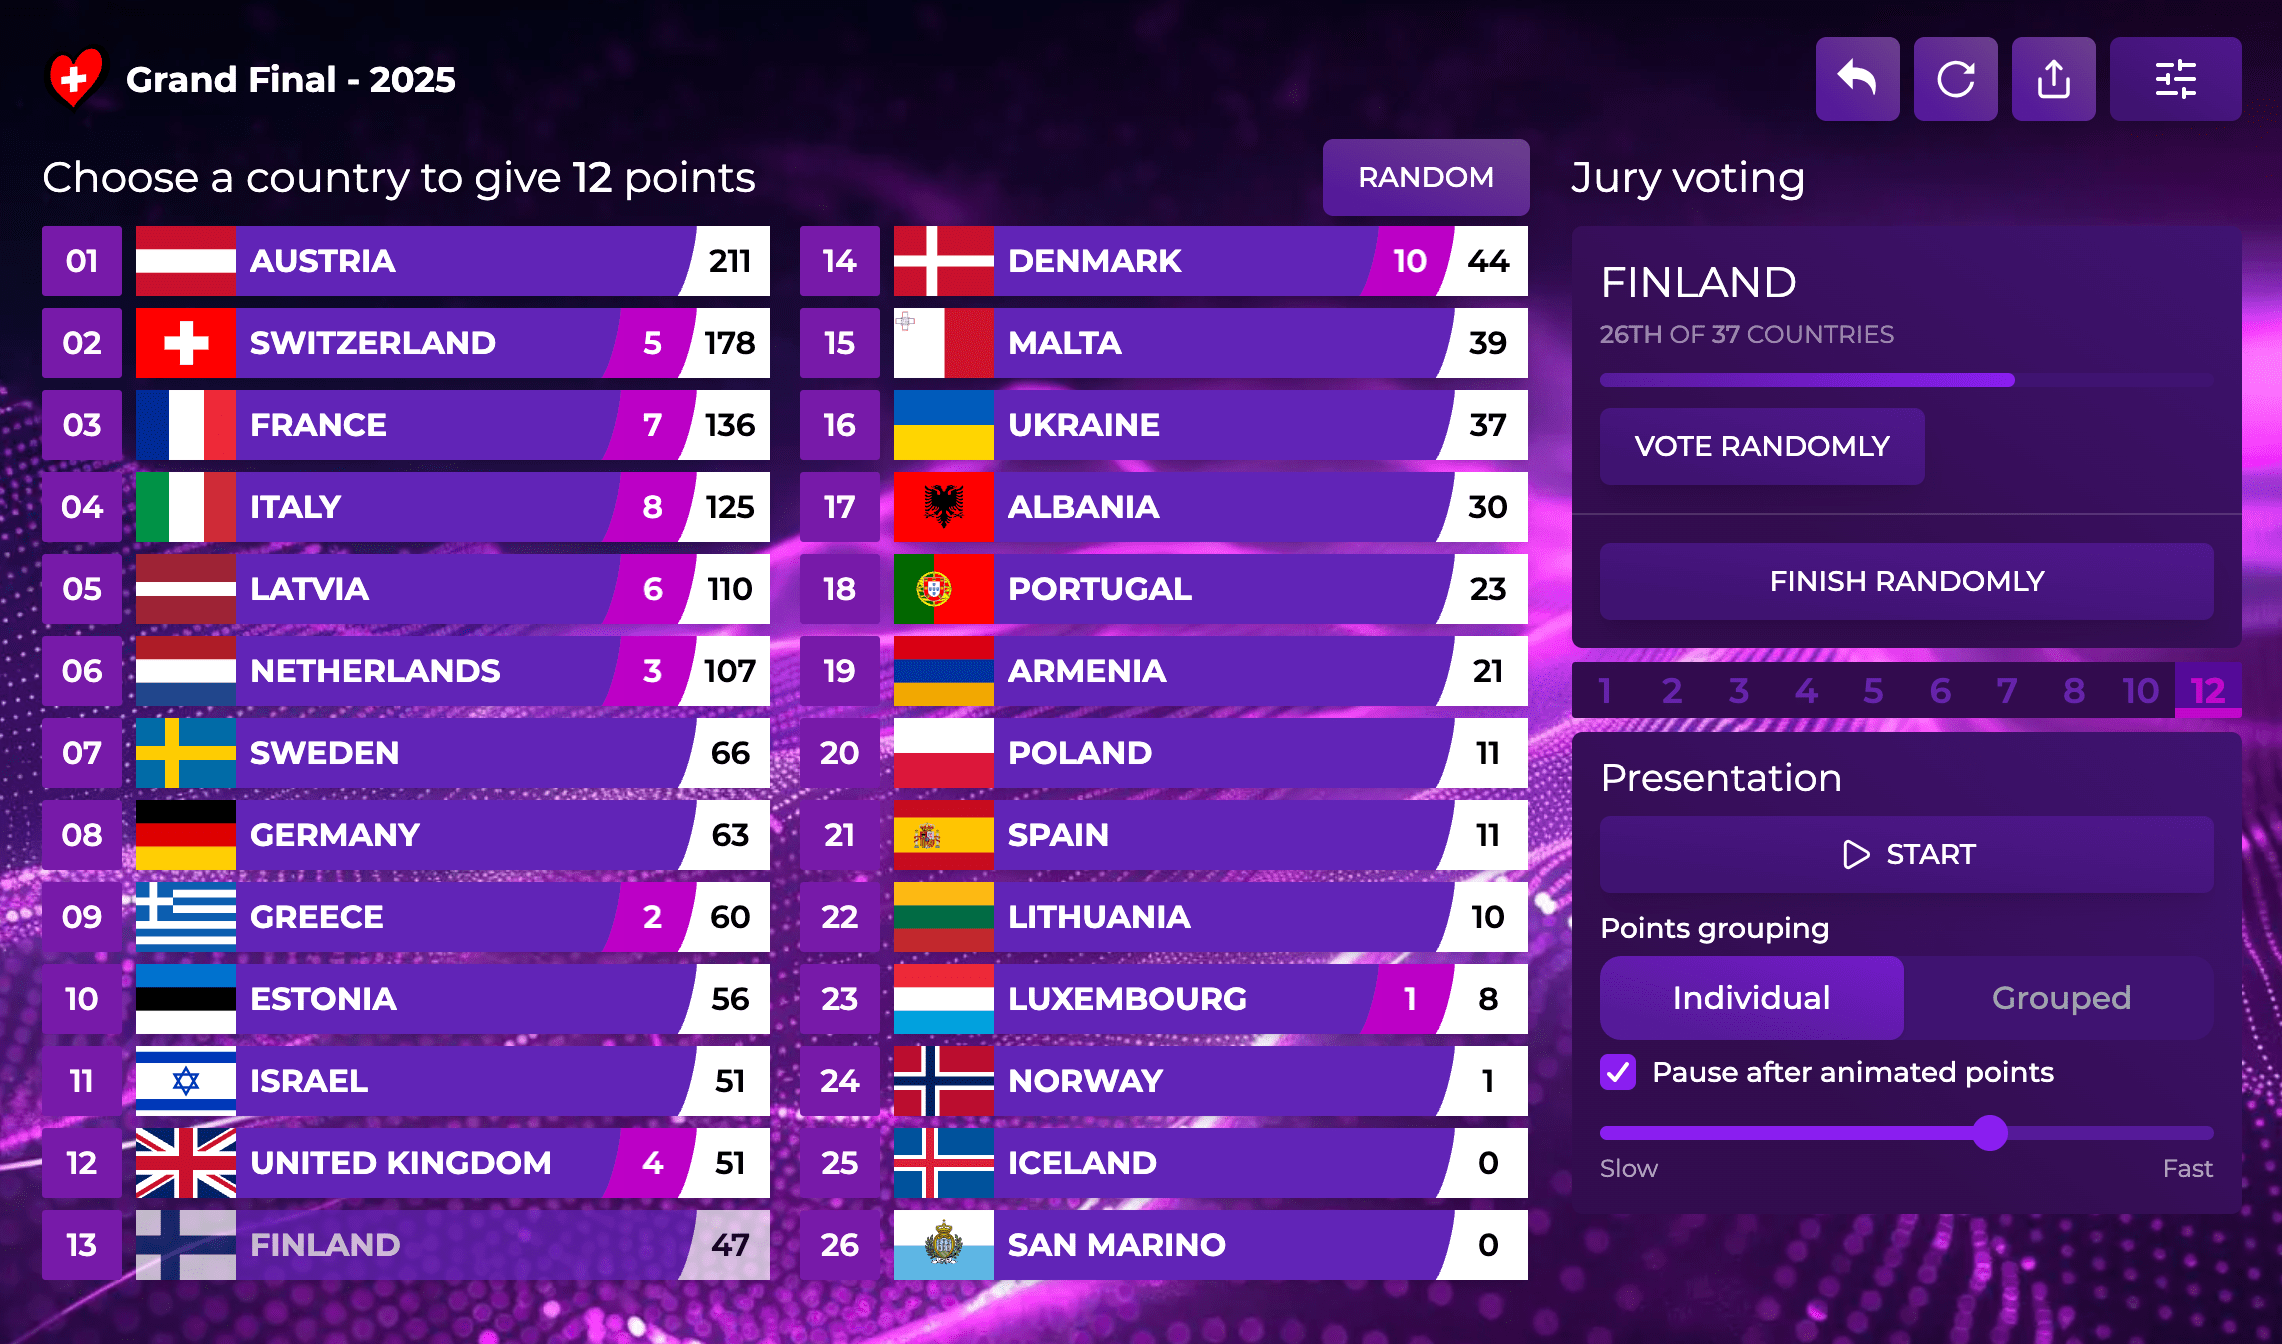Click the RANDOM button
Viewport: 2282px width, 1344px height.
[1425, 177]
